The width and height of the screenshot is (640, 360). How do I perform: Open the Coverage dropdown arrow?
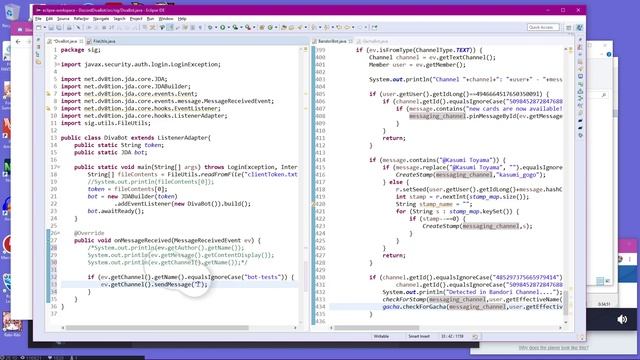(x=241, y=27)
